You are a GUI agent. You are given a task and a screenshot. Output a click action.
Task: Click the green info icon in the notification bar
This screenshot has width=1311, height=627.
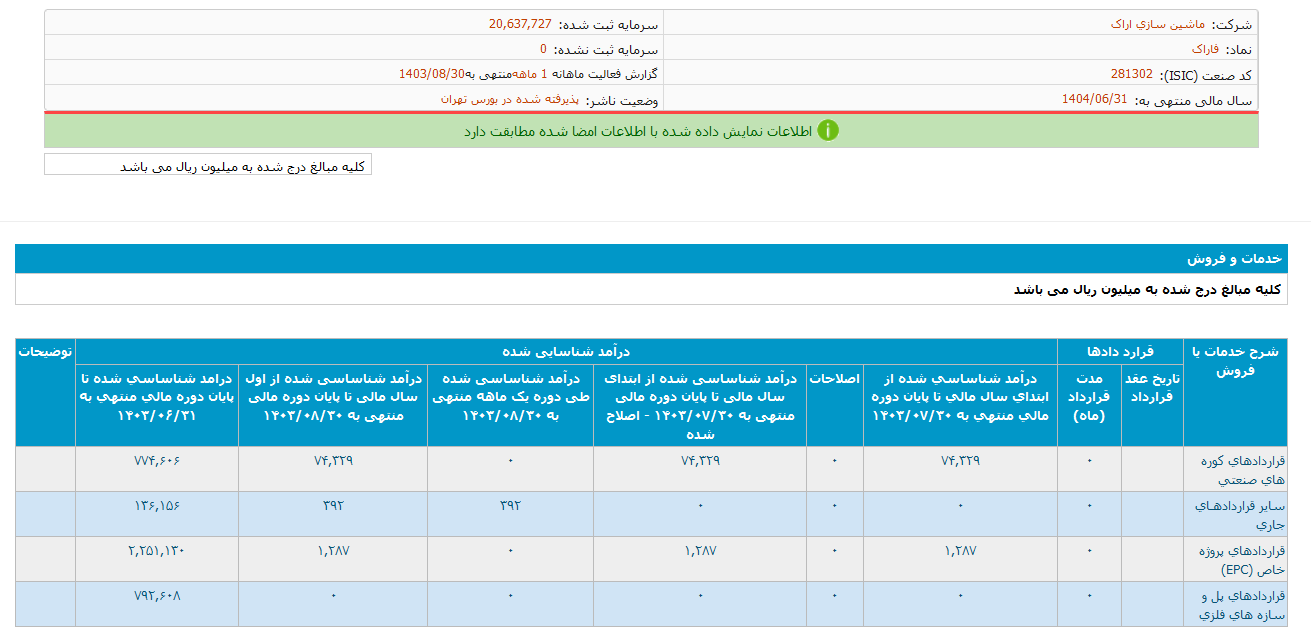click(827, 131)
